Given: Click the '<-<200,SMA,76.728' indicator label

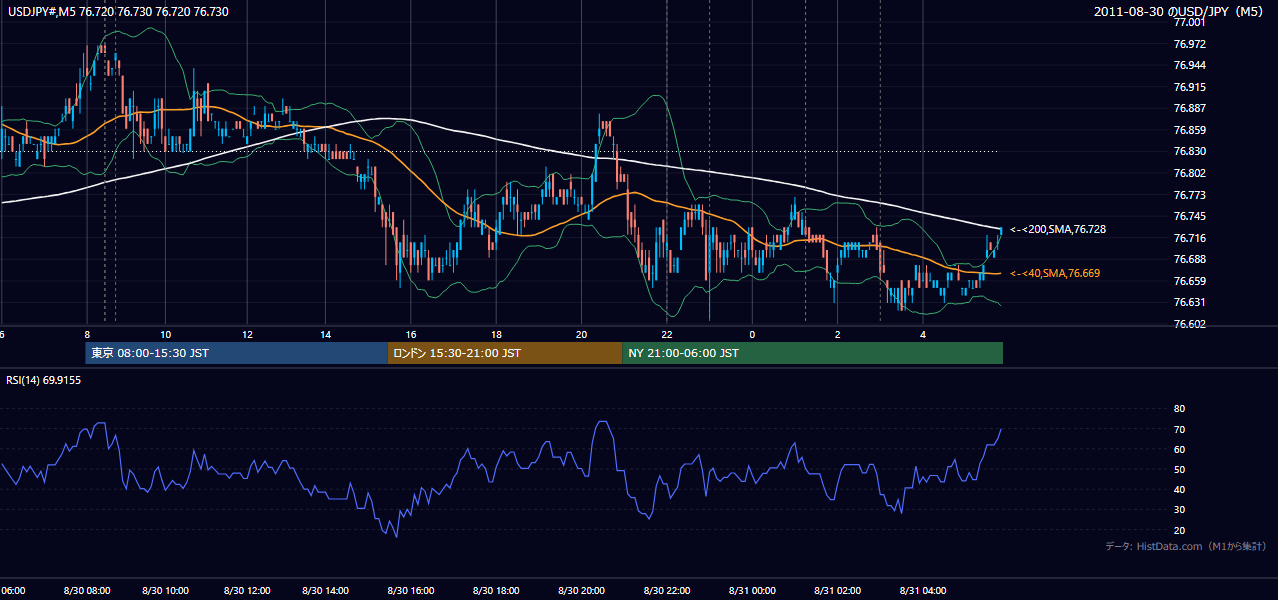Looking at the screenshot, I should [x=1057, y=230].
